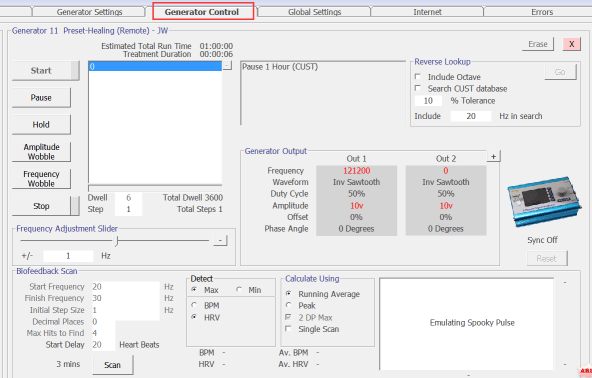This screenshot has height=378, width=592.
Task: Select the BPM radio button
Action: pyautogui.click(x=194, y=305)
